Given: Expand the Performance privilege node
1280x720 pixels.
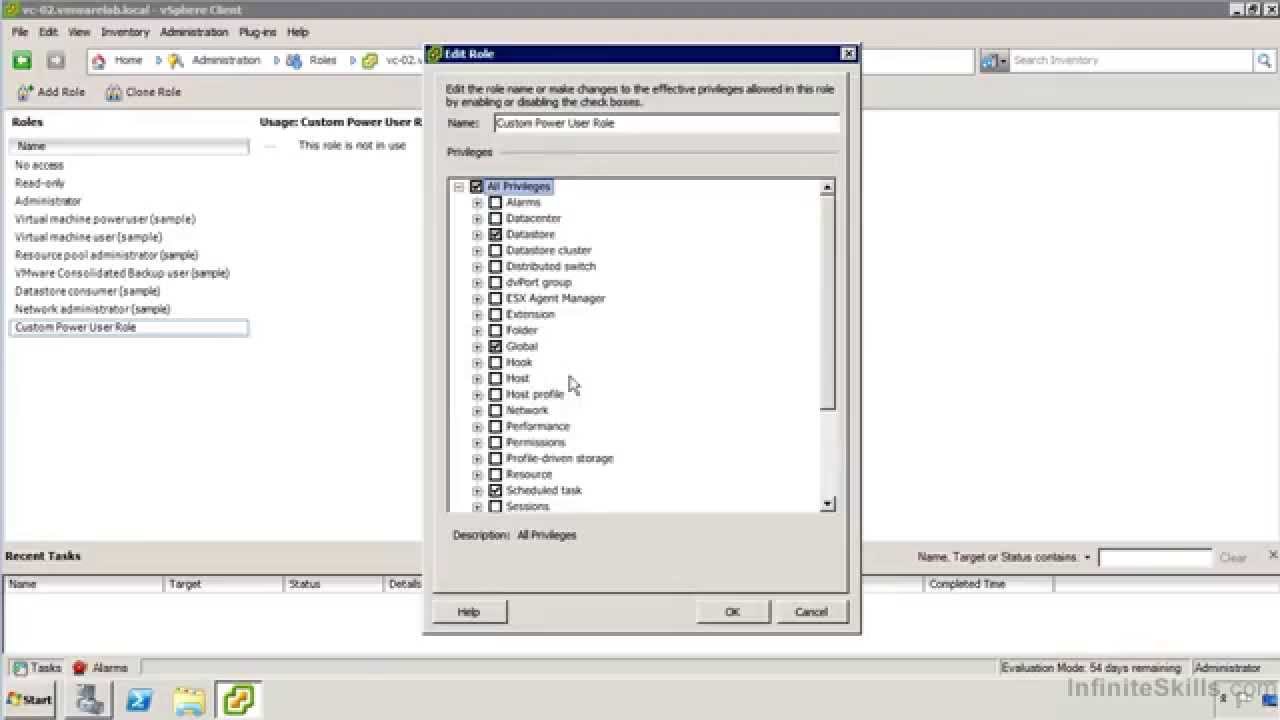Looking at the screenshot, I should pyautogui.click(x=477, y=427).
